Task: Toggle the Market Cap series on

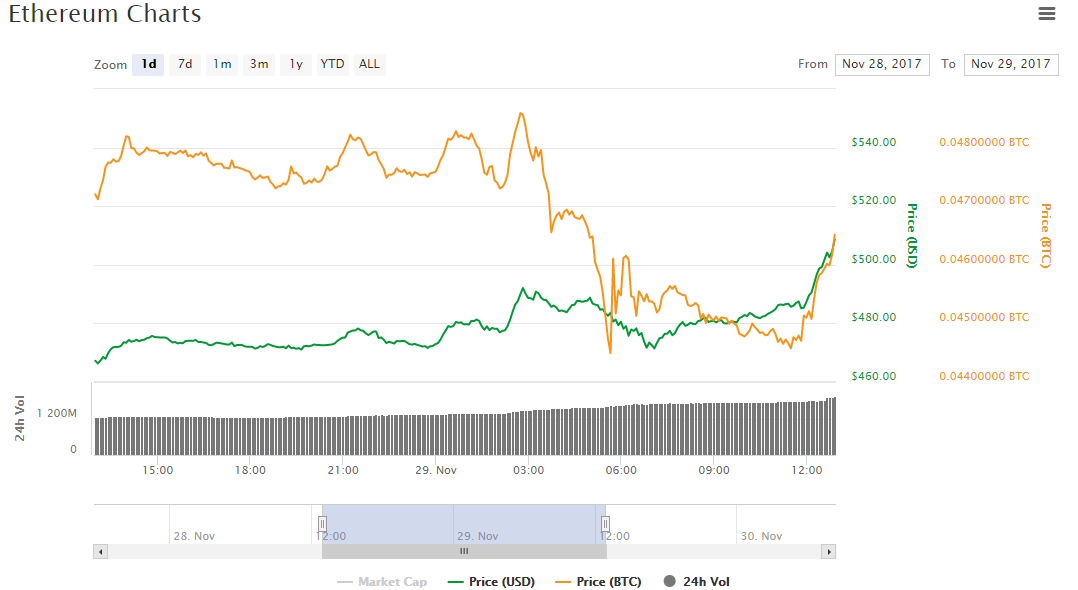Action: [x=384, y=581]
